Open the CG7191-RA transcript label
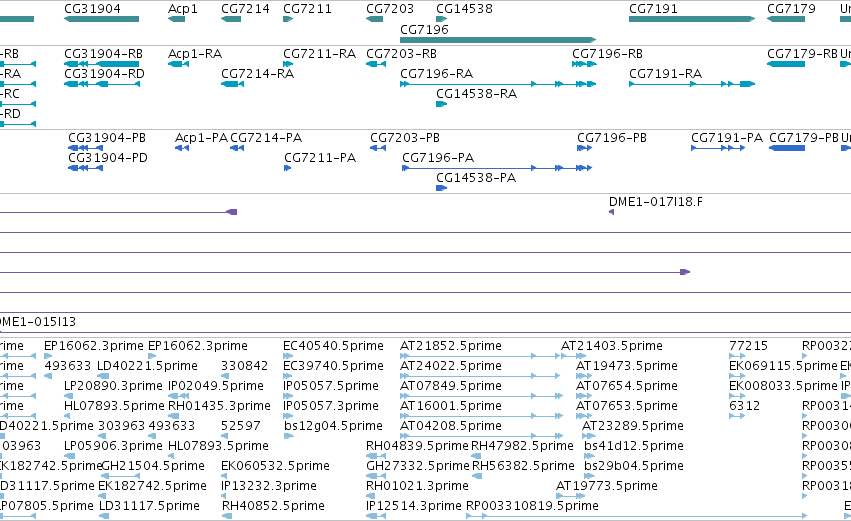The image size is (851, 521). click(665, 74)
